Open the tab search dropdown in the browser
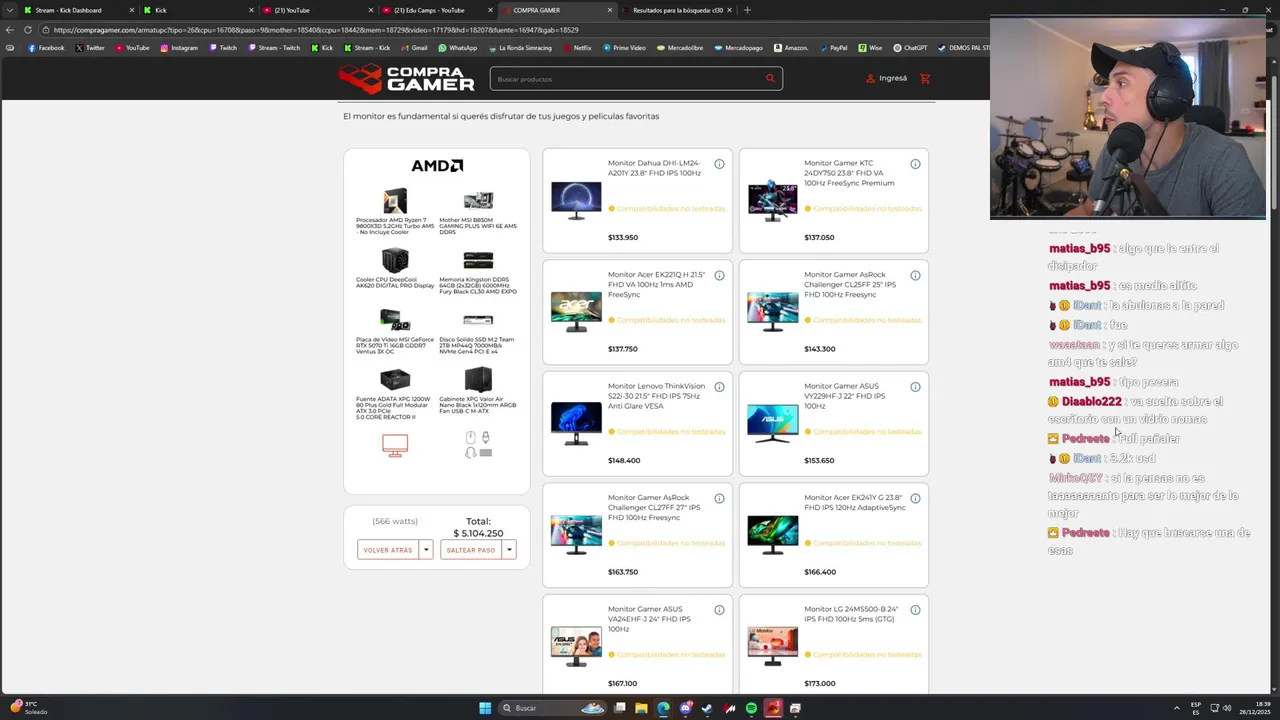 12,10
